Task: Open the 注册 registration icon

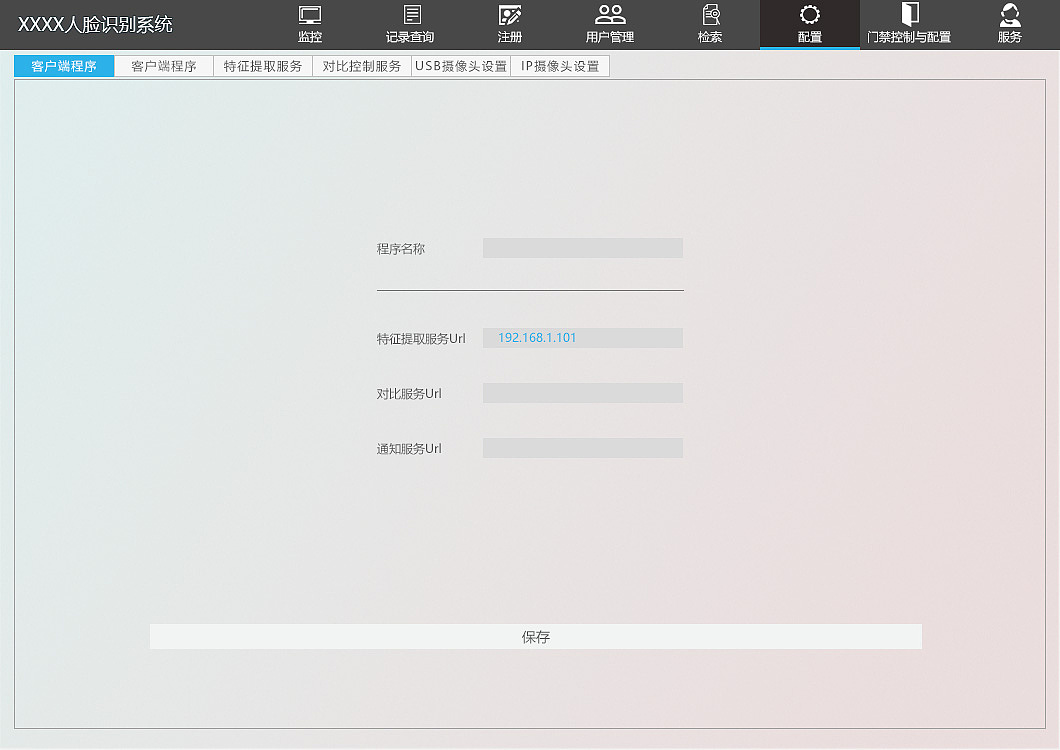Action: 510,24
